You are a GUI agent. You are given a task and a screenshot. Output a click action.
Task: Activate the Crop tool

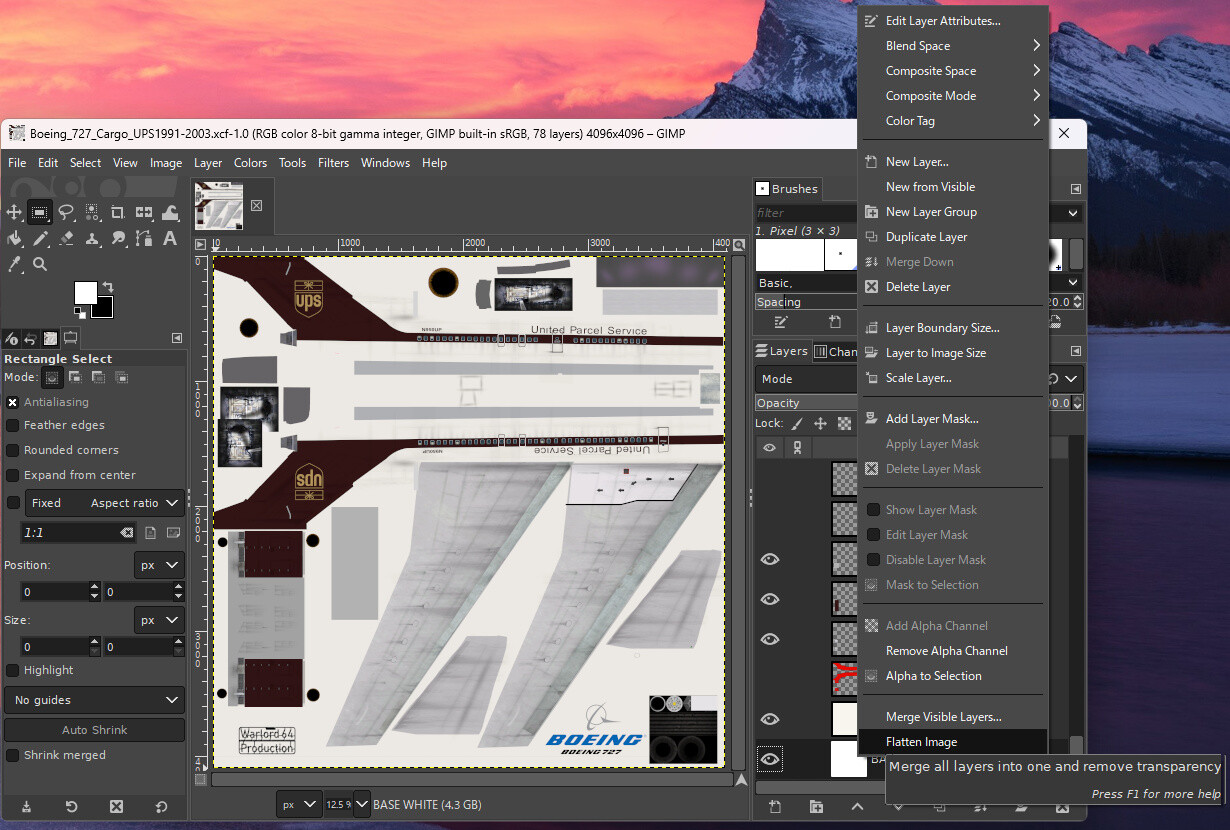click(x=118, y=212)
